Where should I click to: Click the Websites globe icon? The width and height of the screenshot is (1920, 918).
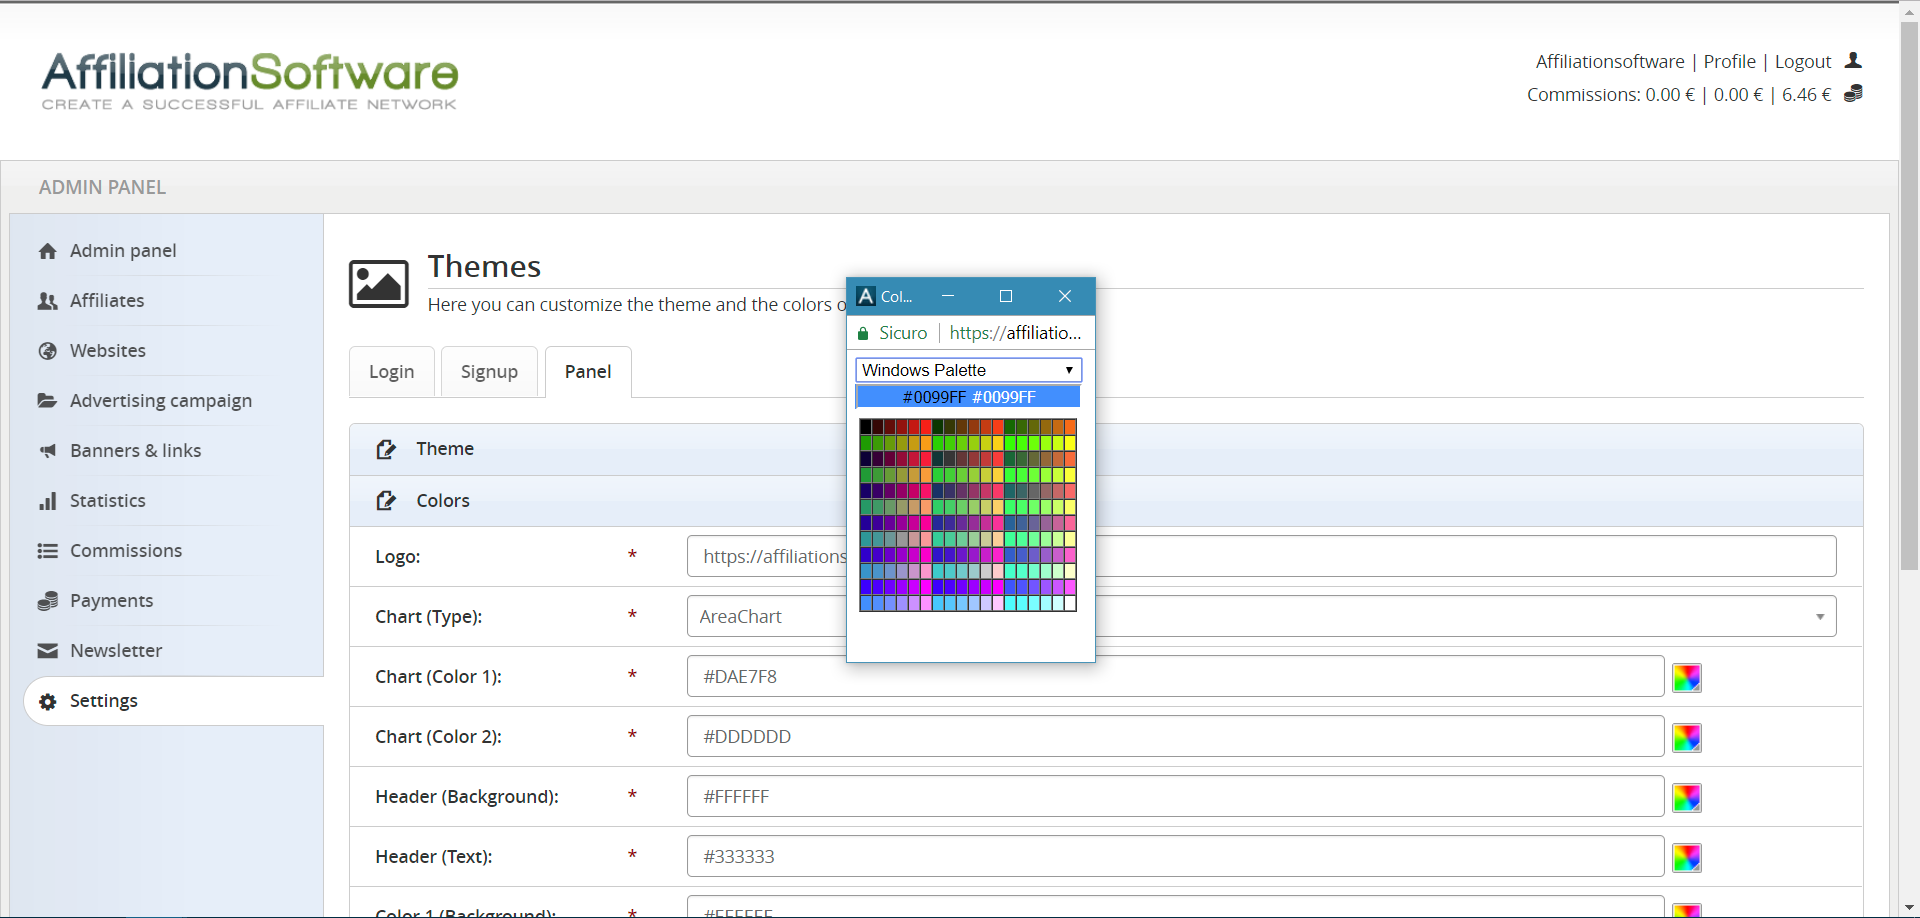[x=47, y=351]
